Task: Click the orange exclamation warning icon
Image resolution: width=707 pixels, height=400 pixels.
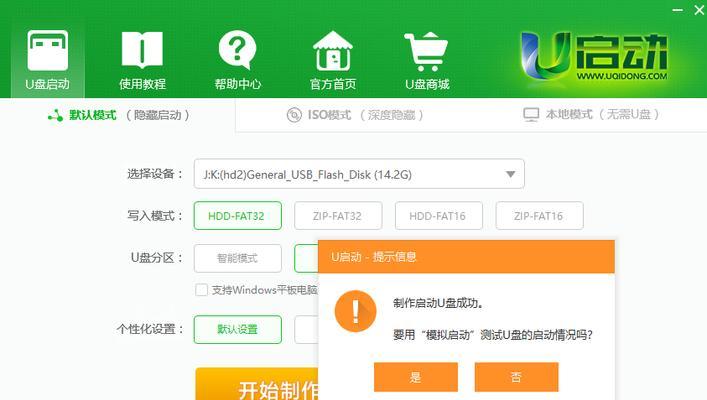Action: click(x=355, y=311)
